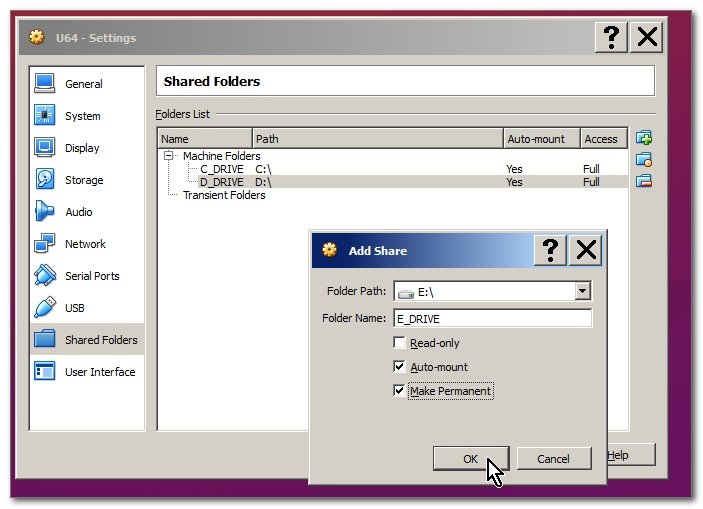The height and width of the screenshot is (509, 703).
Task: Click the edit shared folder icon
Action: point(644,159)
